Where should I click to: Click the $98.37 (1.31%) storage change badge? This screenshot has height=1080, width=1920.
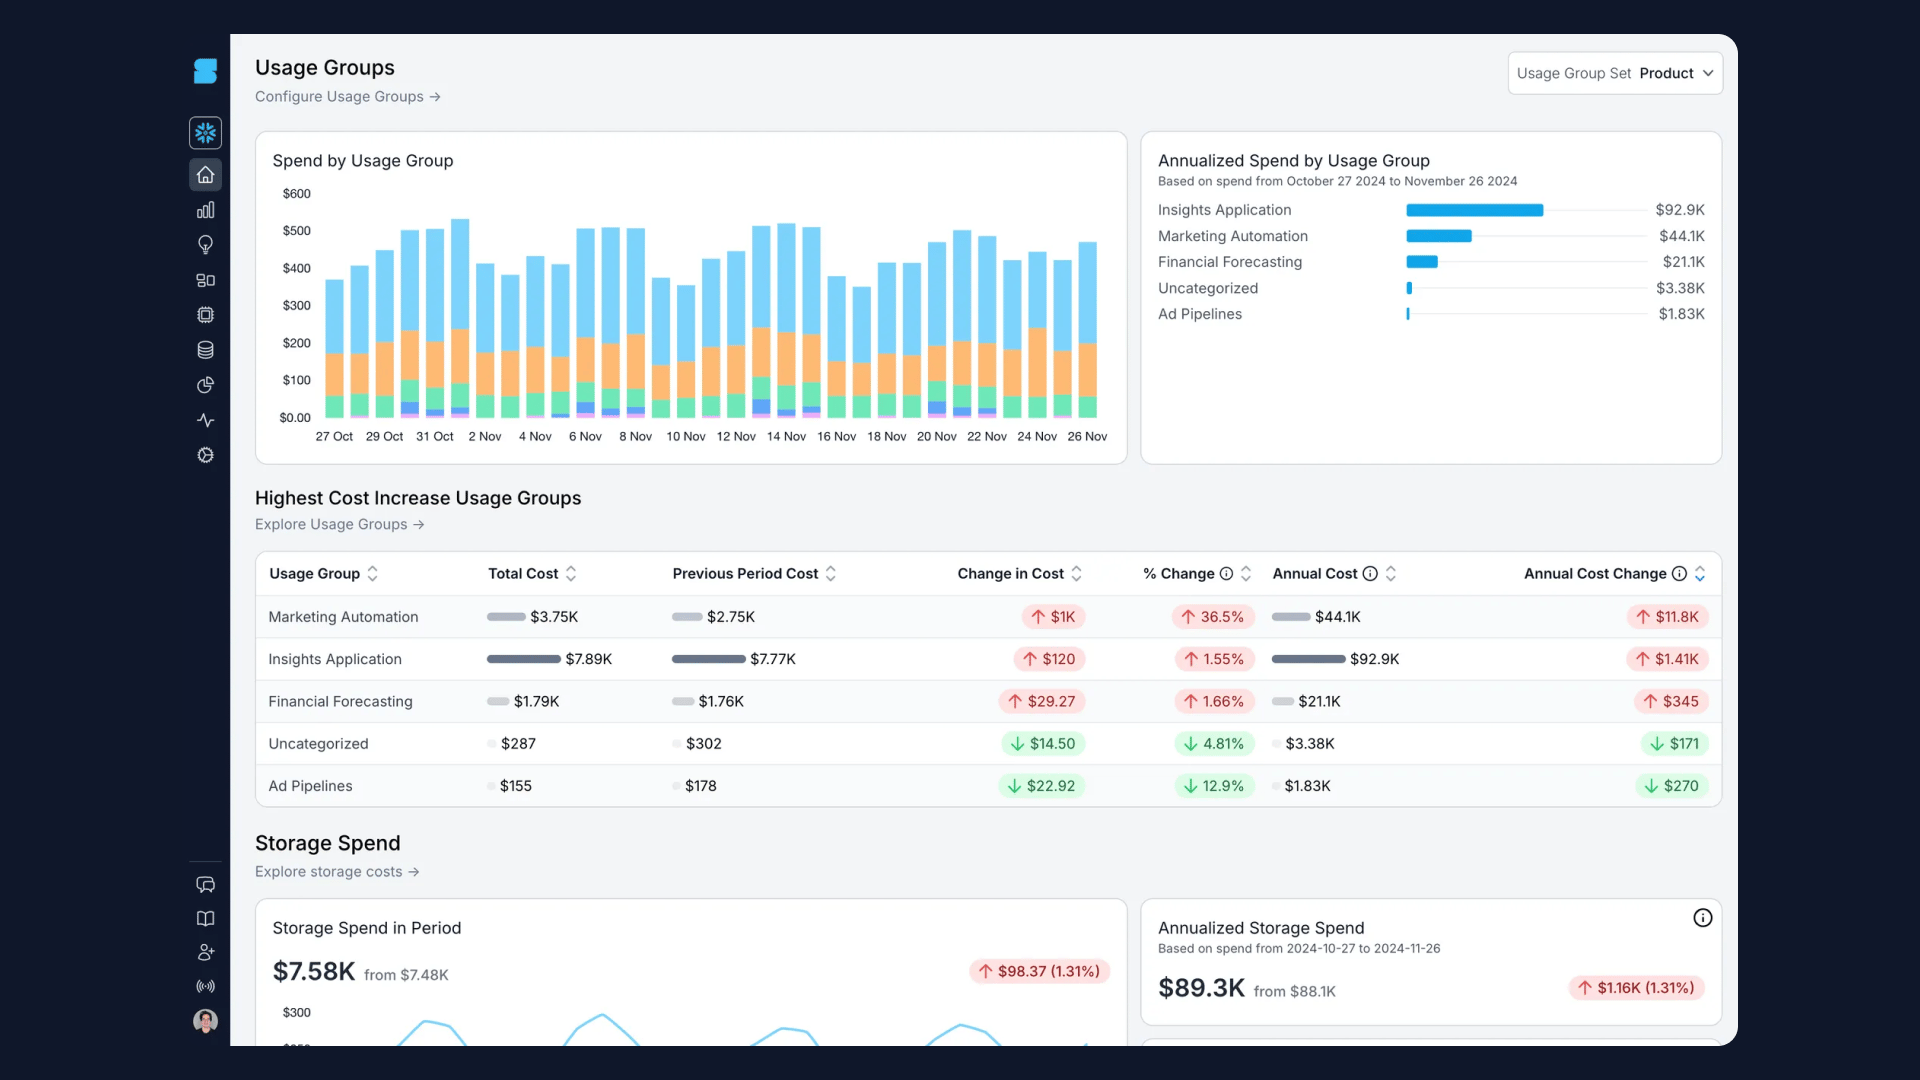pos(1039,971)
